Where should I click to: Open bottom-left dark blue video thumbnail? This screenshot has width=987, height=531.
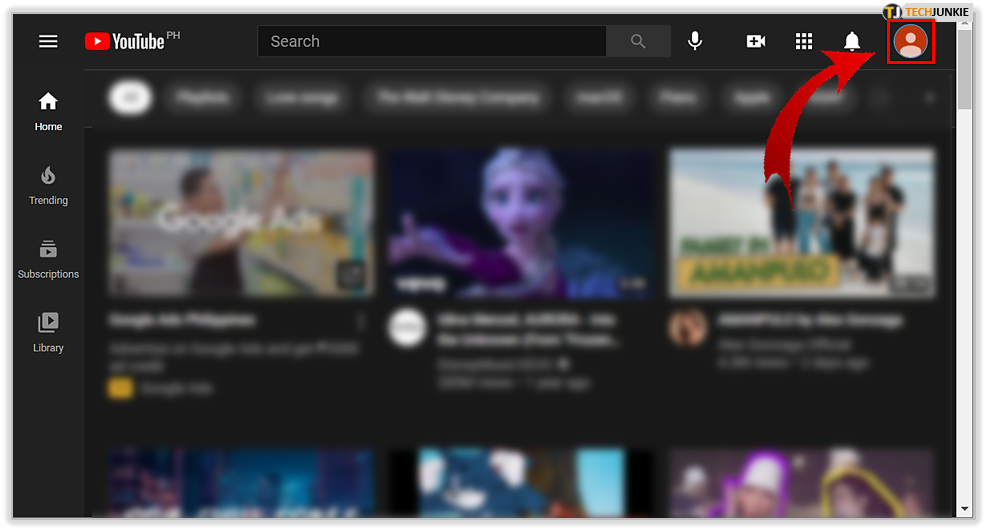pos(241,483)
